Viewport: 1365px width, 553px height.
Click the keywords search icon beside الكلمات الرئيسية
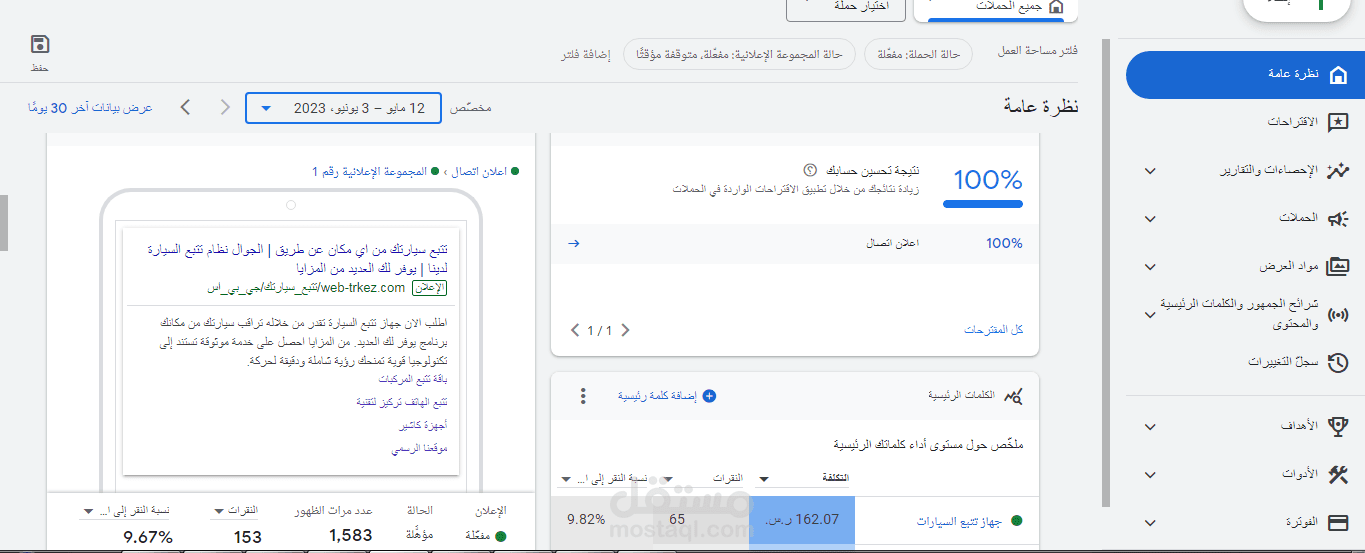(1013, 396)
